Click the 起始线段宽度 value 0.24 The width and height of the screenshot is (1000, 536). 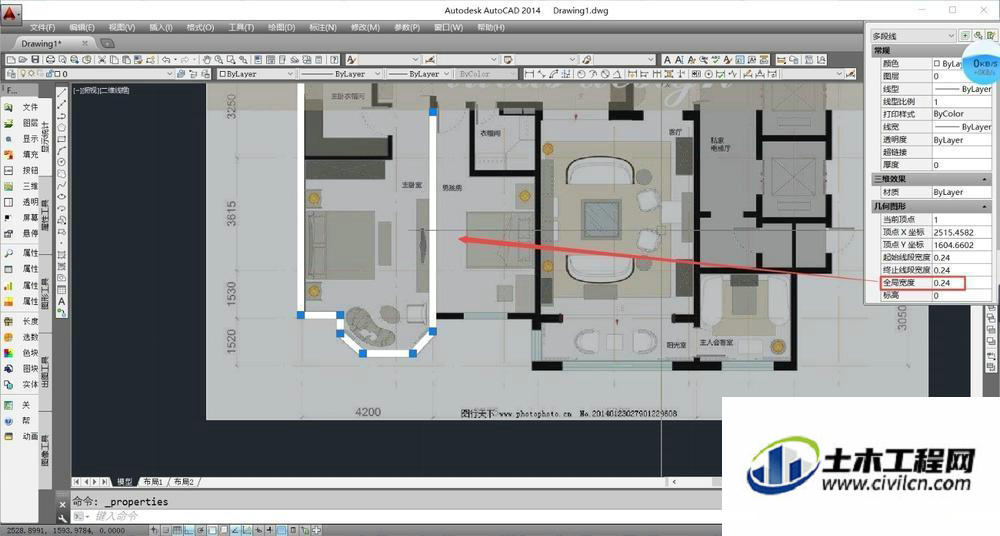[x=962, y=258]
